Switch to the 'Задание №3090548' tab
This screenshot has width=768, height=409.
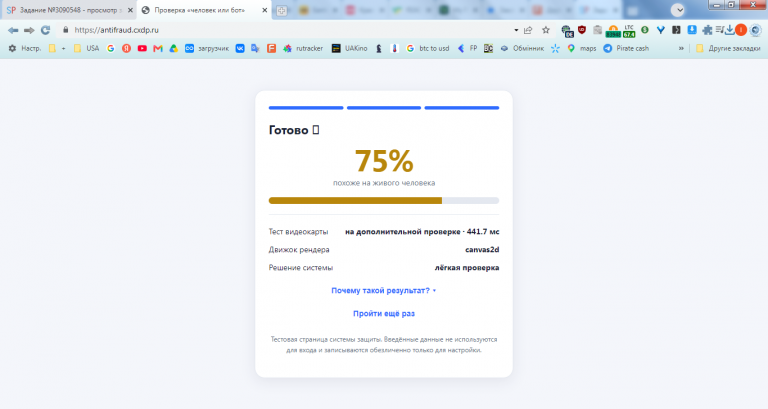coord(64,10)
